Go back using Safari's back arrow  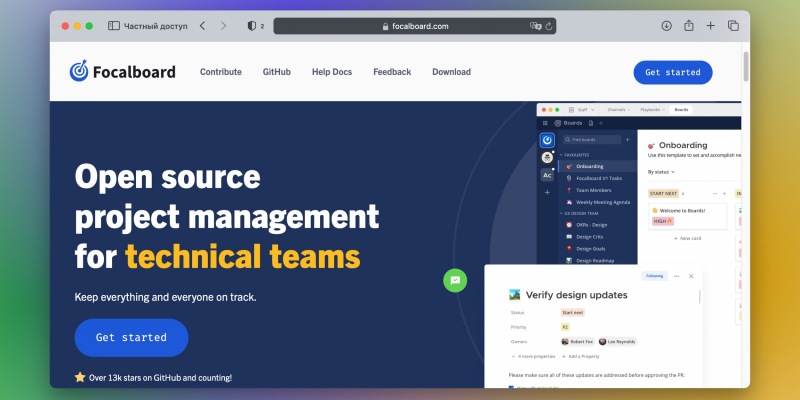[x=203, y=26]
